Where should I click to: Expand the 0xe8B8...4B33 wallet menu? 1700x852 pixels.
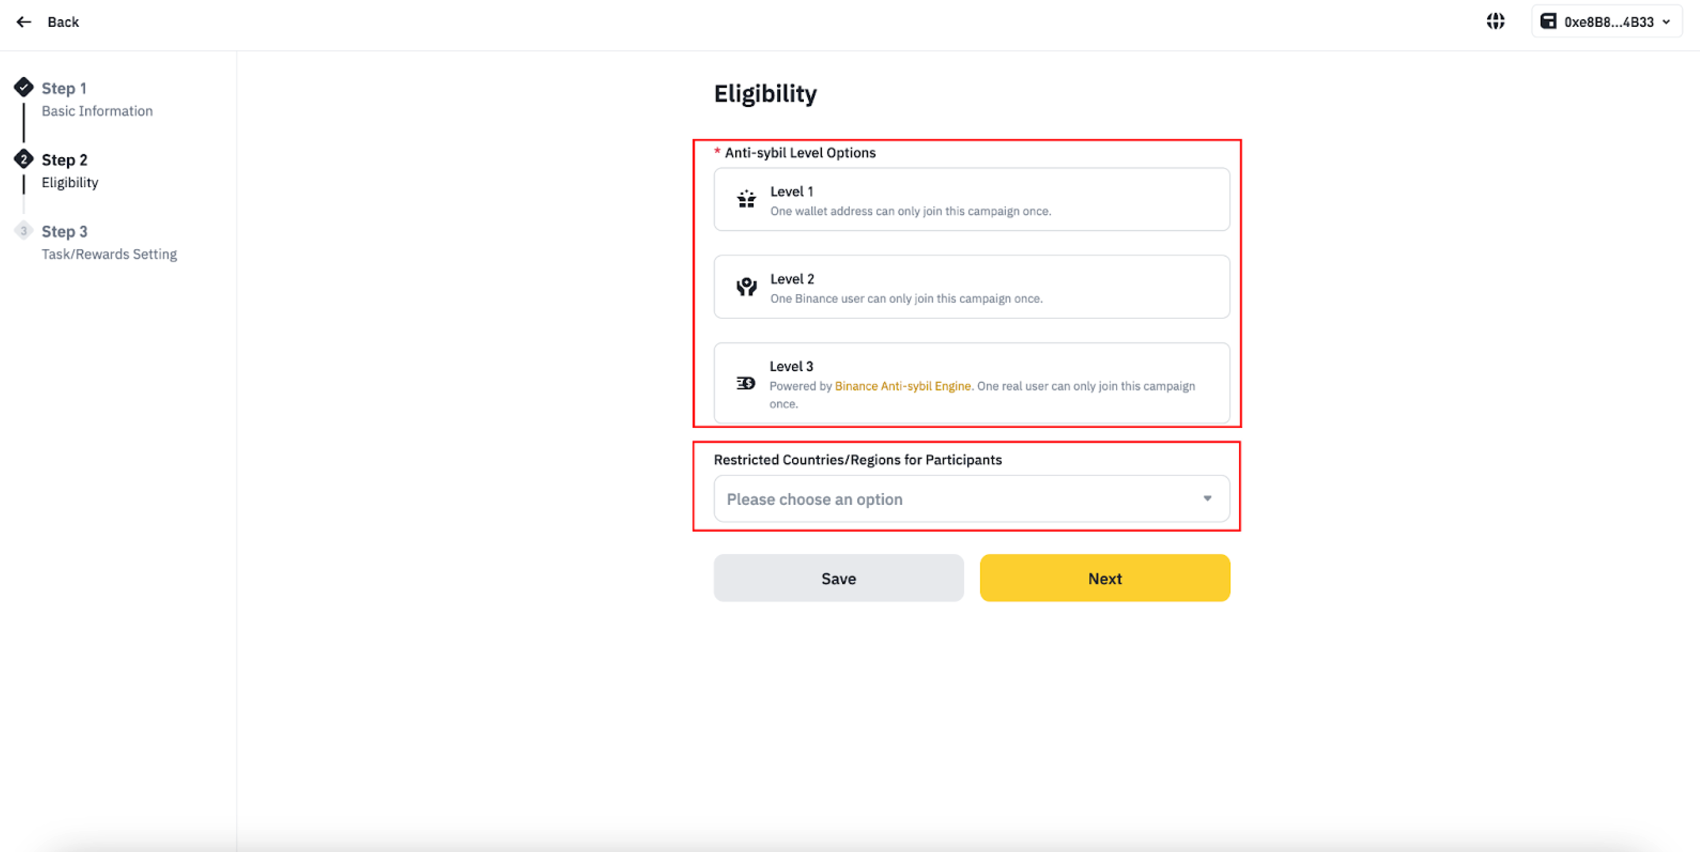coord(1665,22)
